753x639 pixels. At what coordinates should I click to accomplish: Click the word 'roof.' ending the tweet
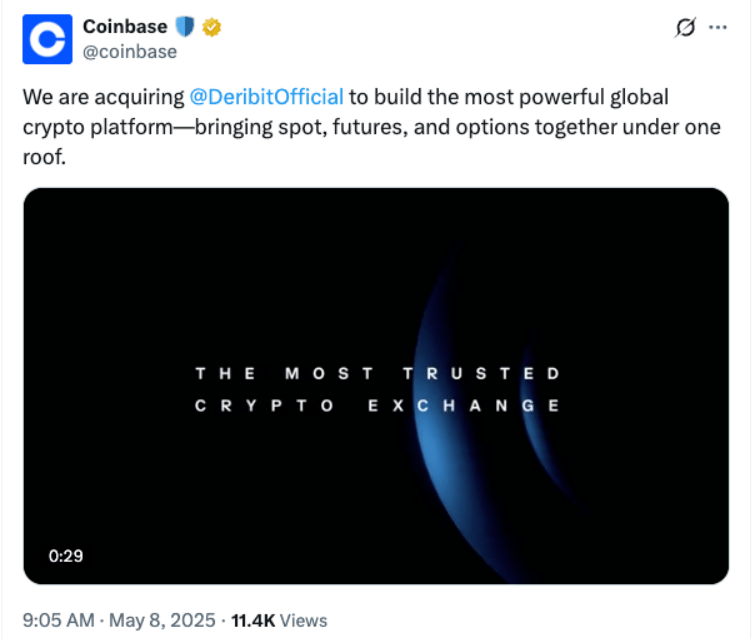pos(44,157)
